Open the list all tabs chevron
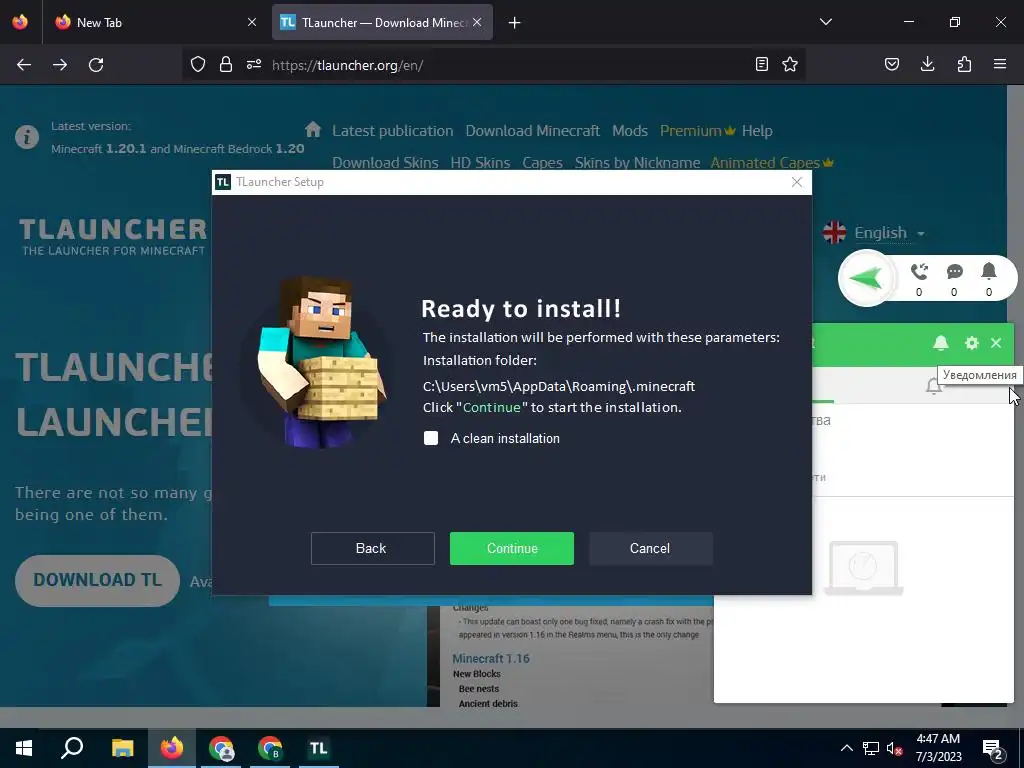This screenshot has height=768, width=1024. click(825, 22)
